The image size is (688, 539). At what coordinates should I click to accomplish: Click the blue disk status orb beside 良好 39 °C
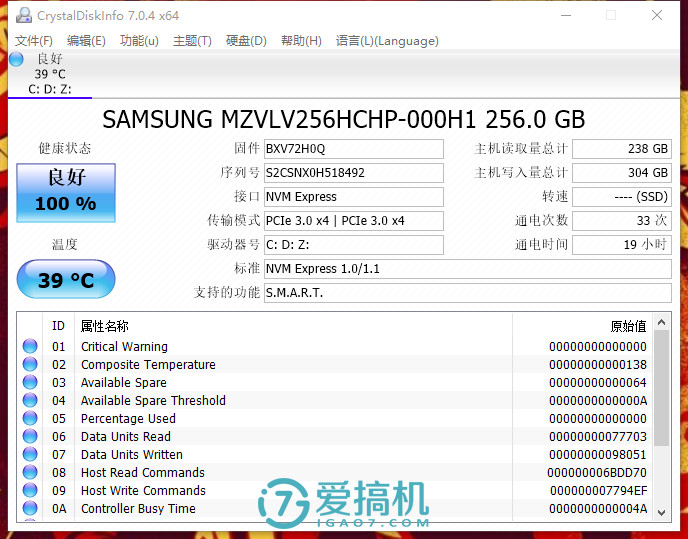pyautogui.click(x=16, y=59)
